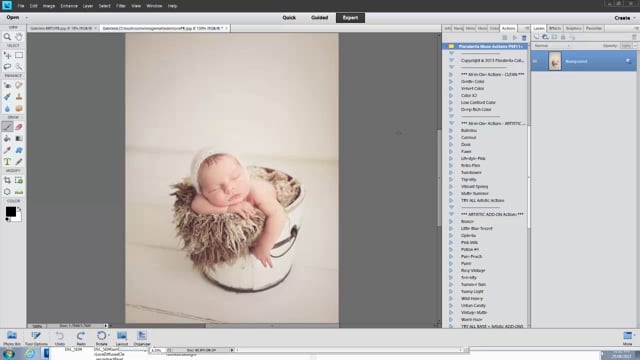Viewport: 640px width, 360px height.
Task: Select the Paint Bucket tool
Action: (x=7, y=138)
